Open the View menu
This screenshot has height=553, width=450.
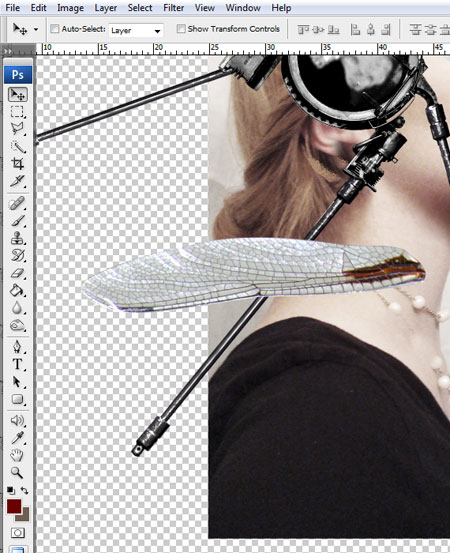point(205,8)
